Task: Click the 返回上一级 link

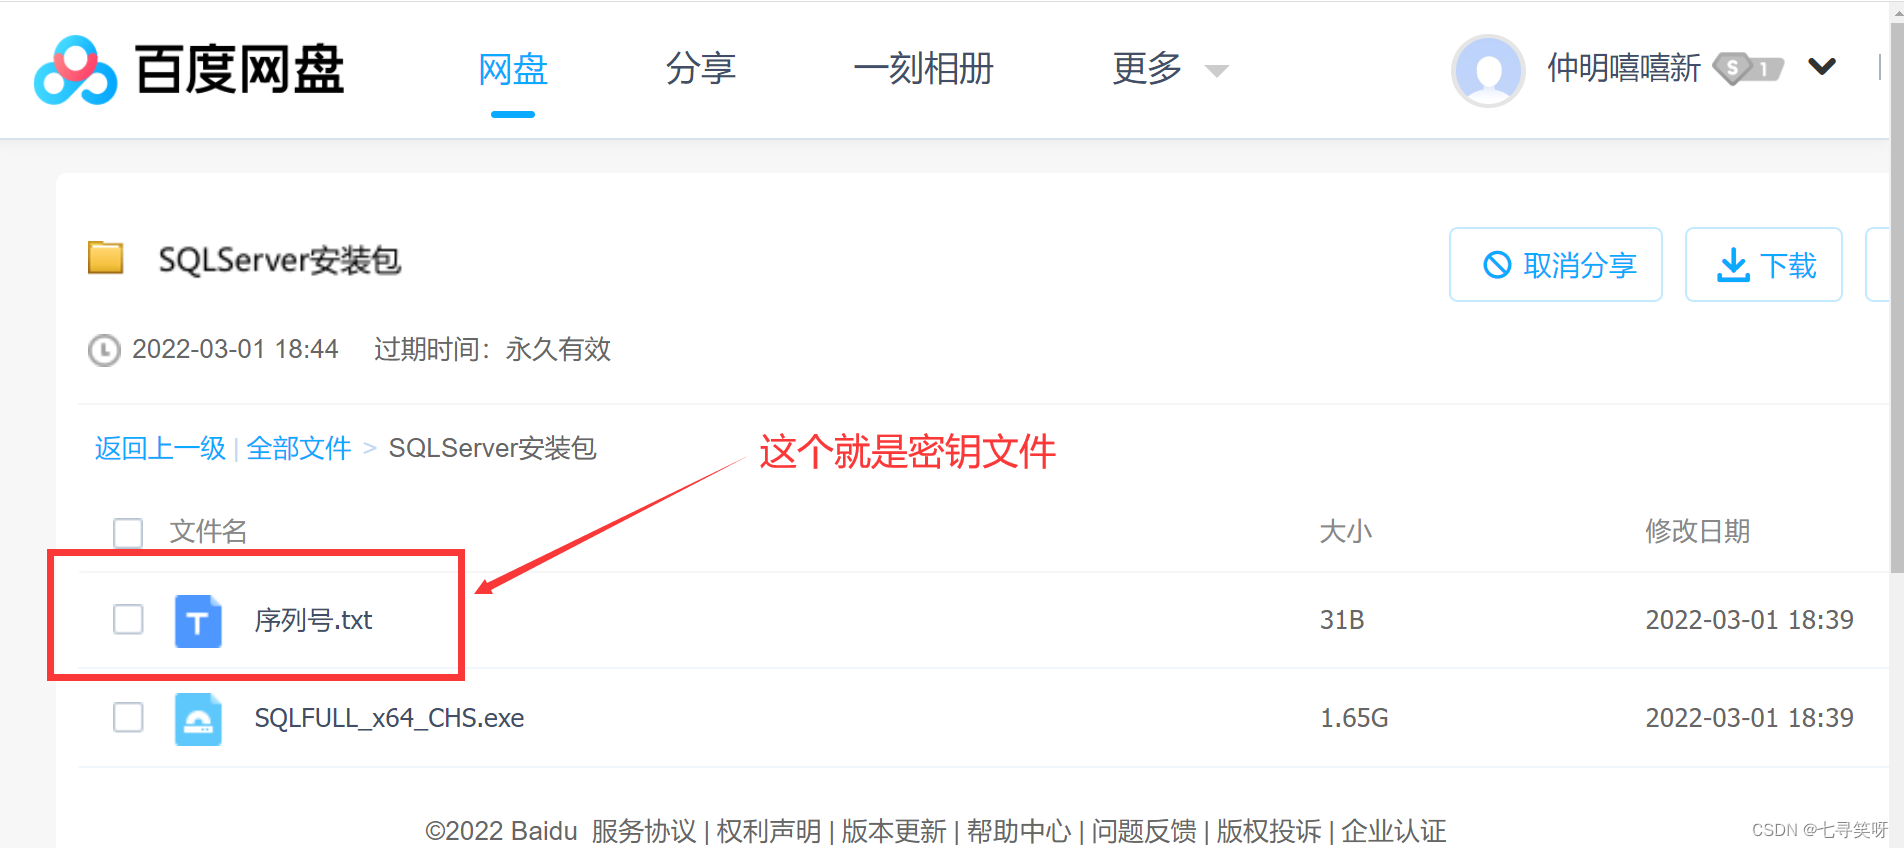Action: (x=160, y=448)
